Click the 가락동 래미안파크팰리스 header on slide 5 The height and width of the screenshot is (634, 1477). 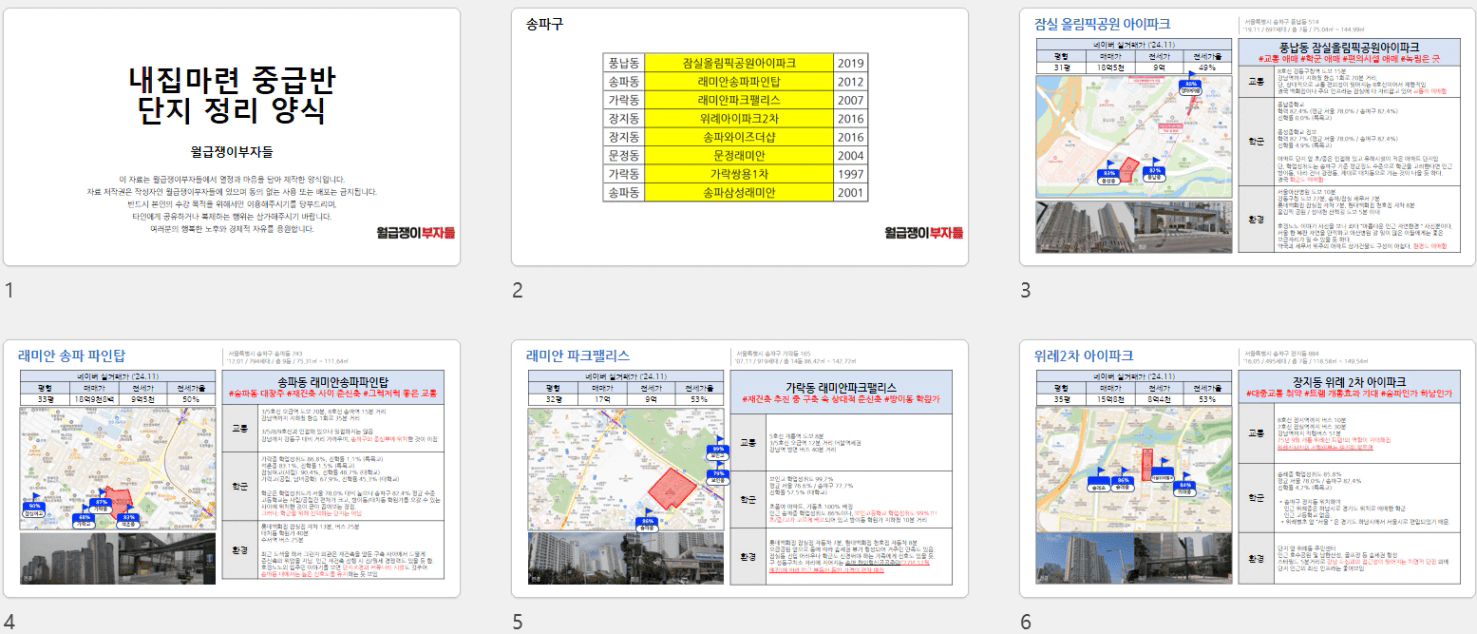[840, 386]
